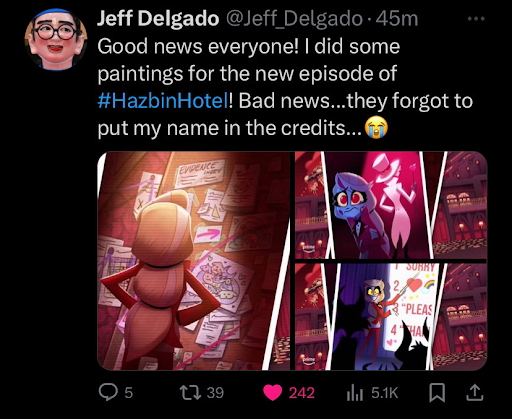The width and height of the screenshot is (512, 419).
Task: Open Jeff Delgado's profile avatar
Action: [x=56, y=39]
